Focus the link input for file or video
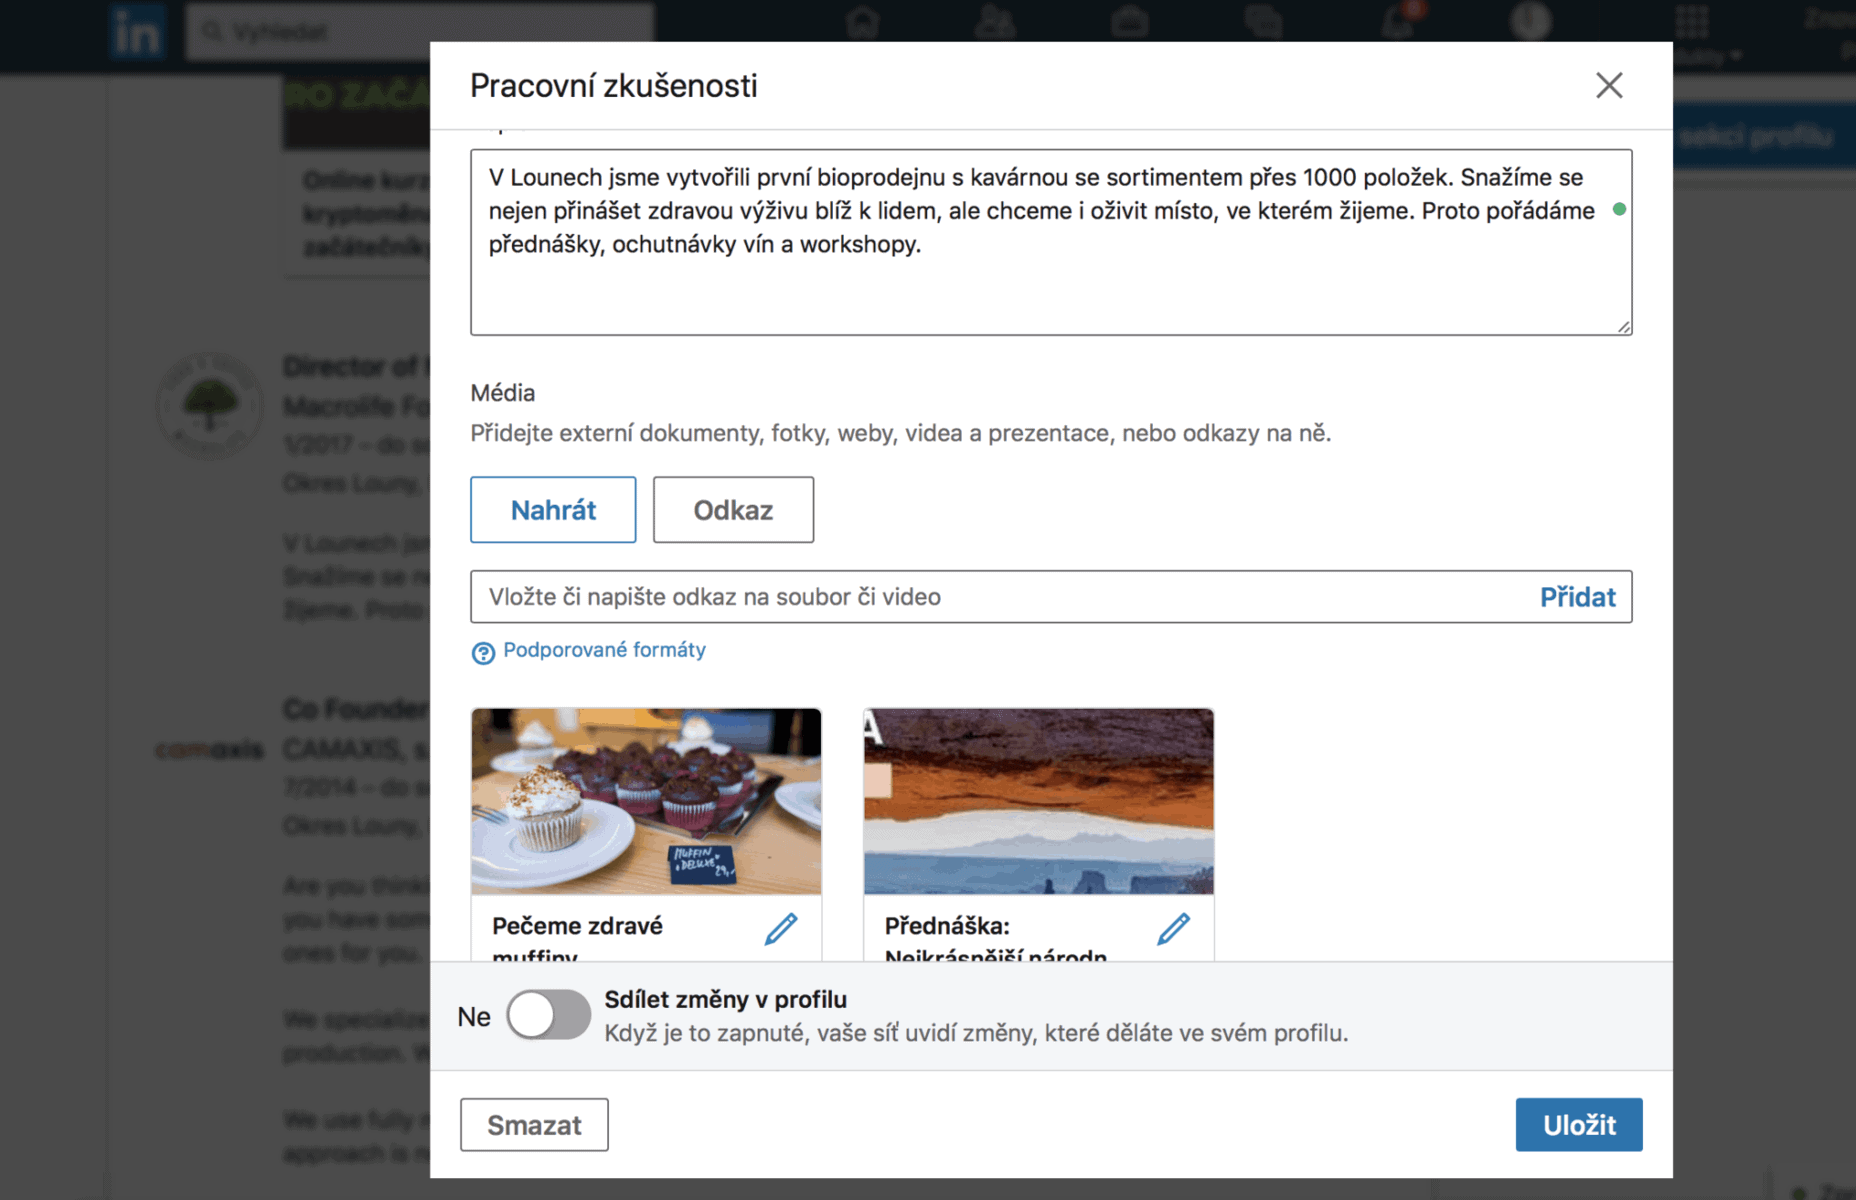1856x1200 pixels. click(1000, 597)
